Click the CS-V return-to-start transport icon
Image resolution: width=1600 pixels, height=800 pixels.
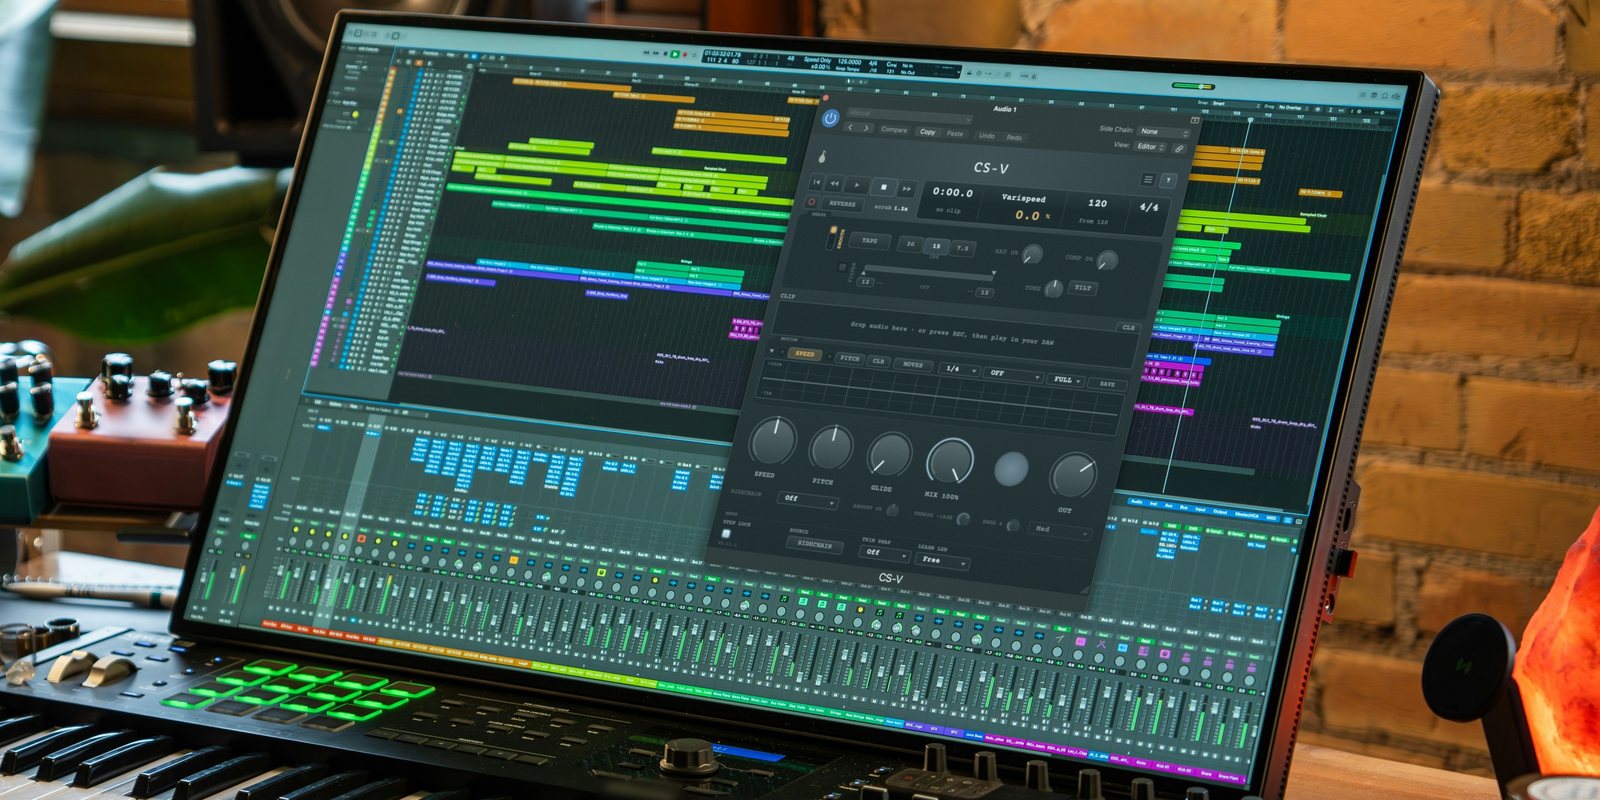point(816,182)
